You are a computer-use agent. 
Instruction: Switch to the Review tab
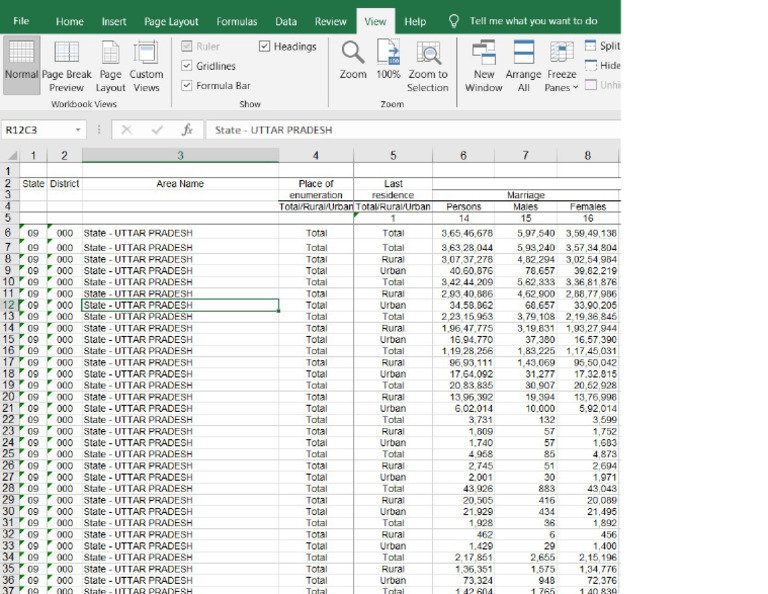pyautogui.click(x=331, y=21)
